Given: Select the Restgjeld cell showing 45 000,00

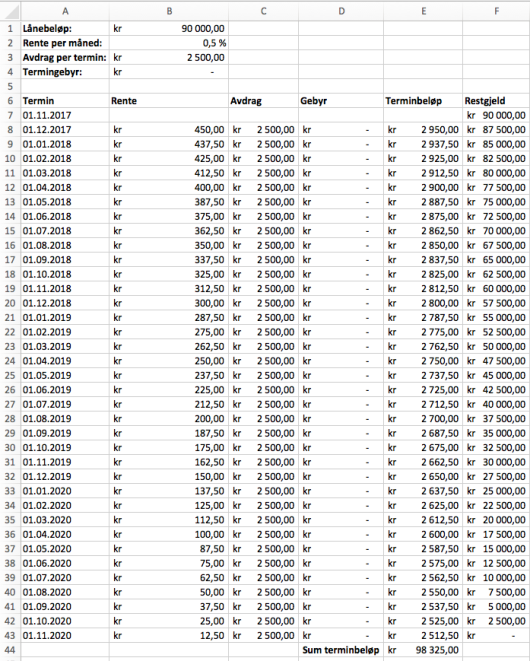Looking at the screenshot, I should (x=496, y=375).
